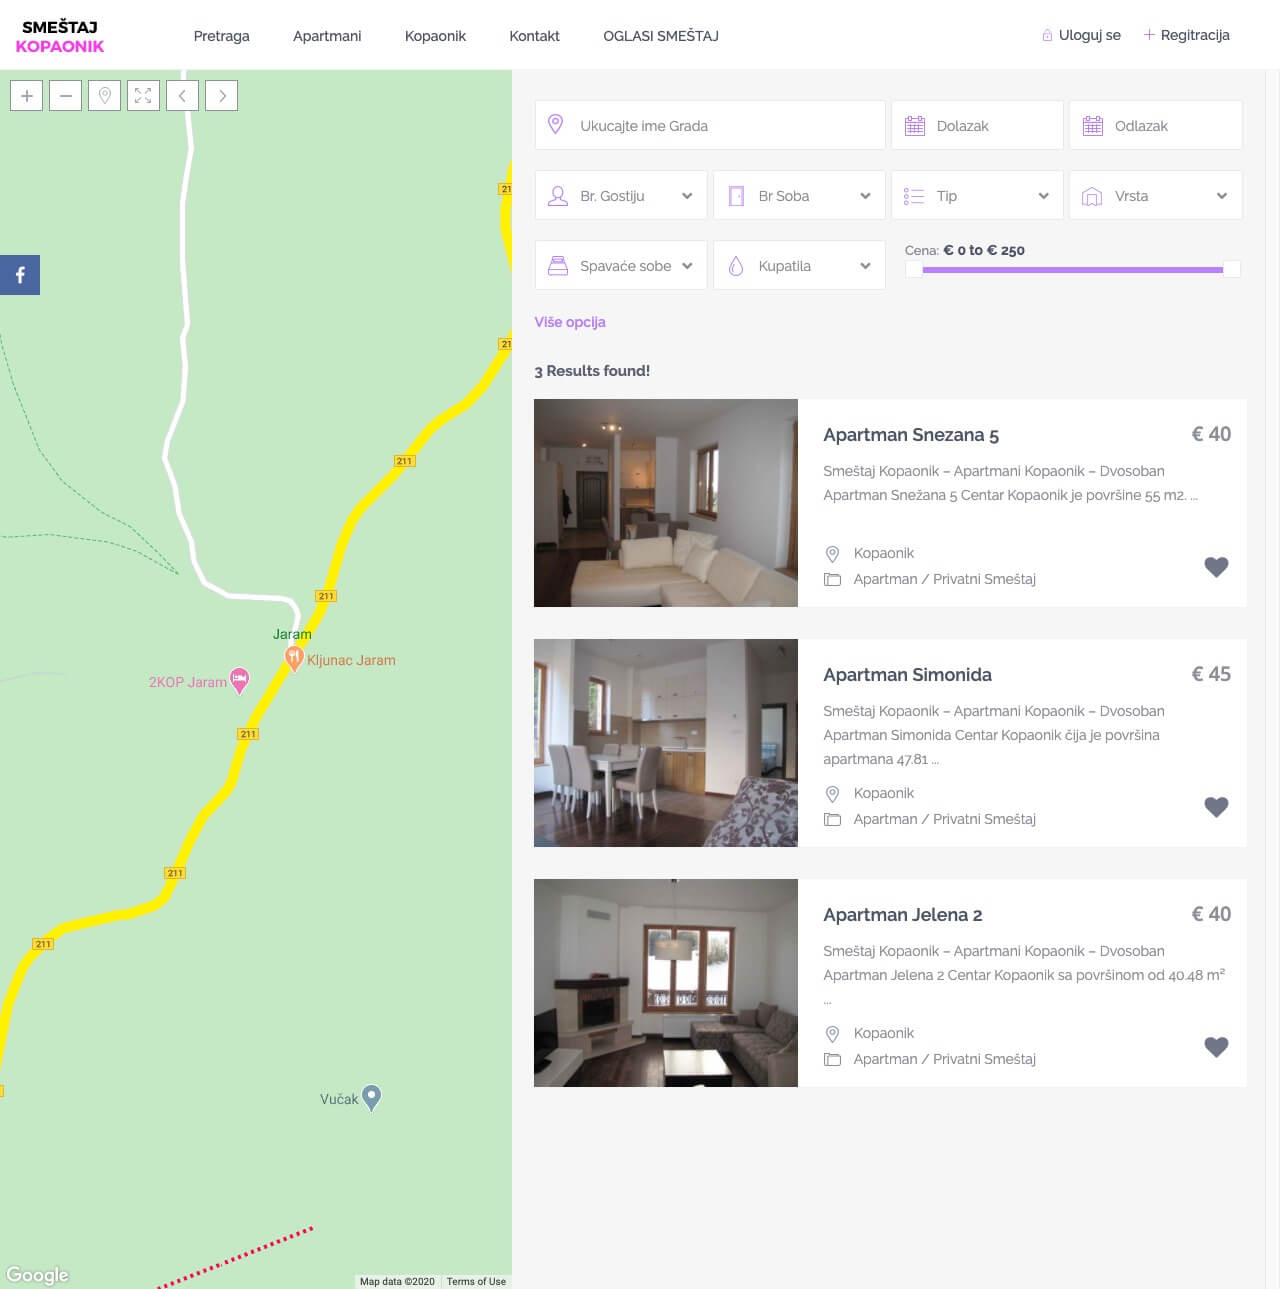Toggle the heart on Apartman Simonida

(x=1216, y=807)
